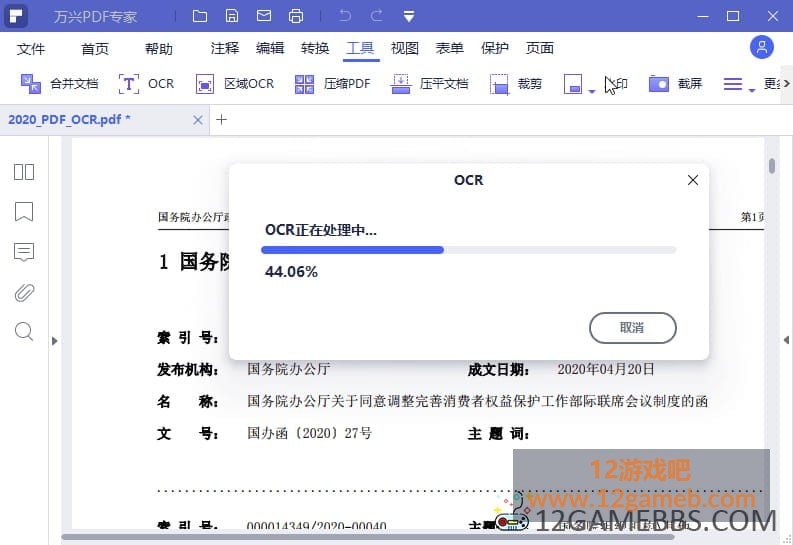
Task: Click the 国办函〔2020〕27号 text
Action: [310, 433]
